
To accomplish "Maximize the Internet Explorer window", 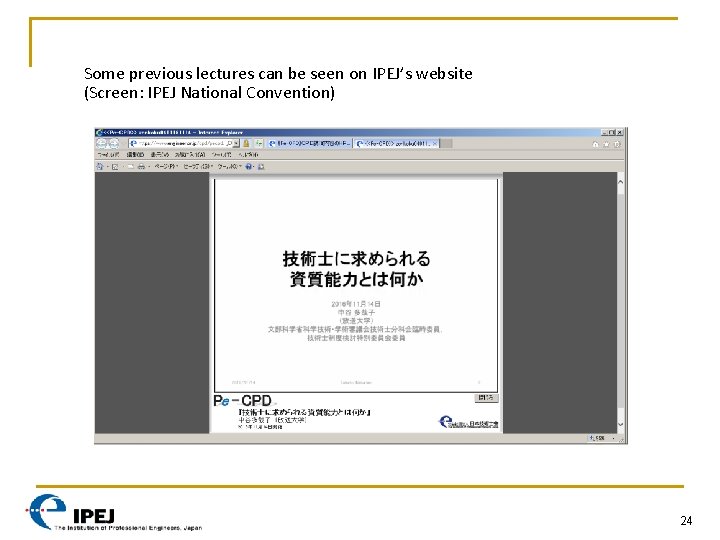I will point(612,132).
